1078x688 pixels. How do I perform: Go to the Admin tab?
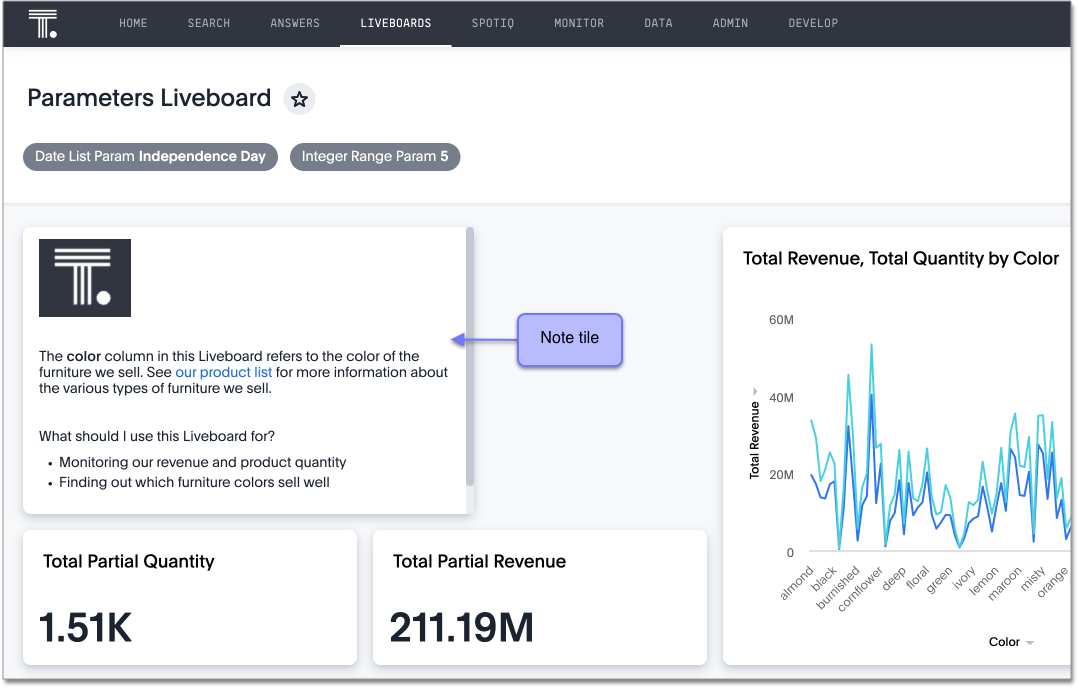click(730, 23)
